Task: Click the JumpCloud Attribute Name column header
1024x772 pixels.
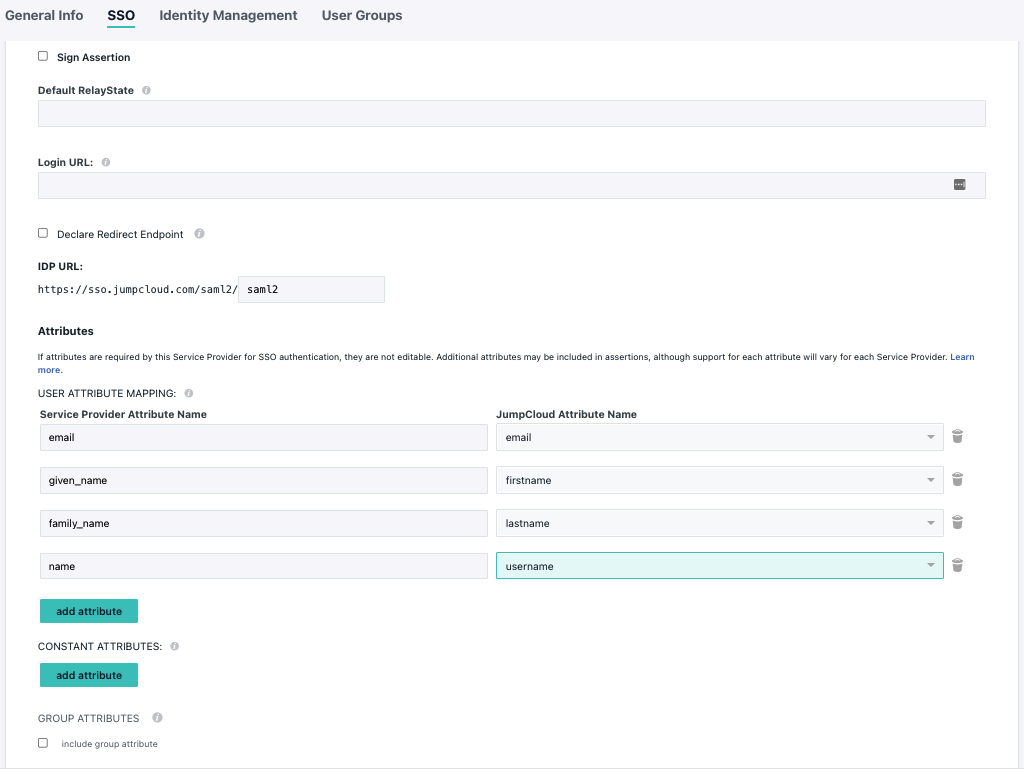Action: 566,414
